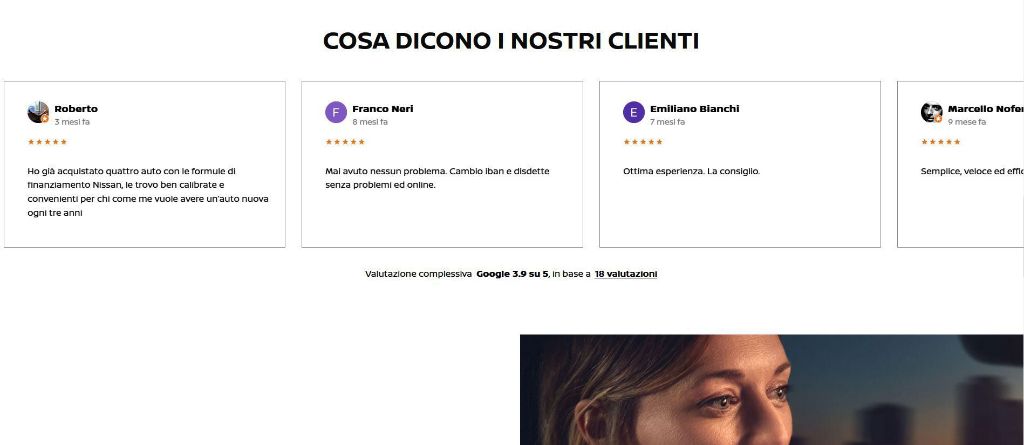The width and height of the screenshot is (1024, 445).
Task: Click the 'COSA DICONO I NOSTRI CLIENTI' heading
Action: (511, 41)
